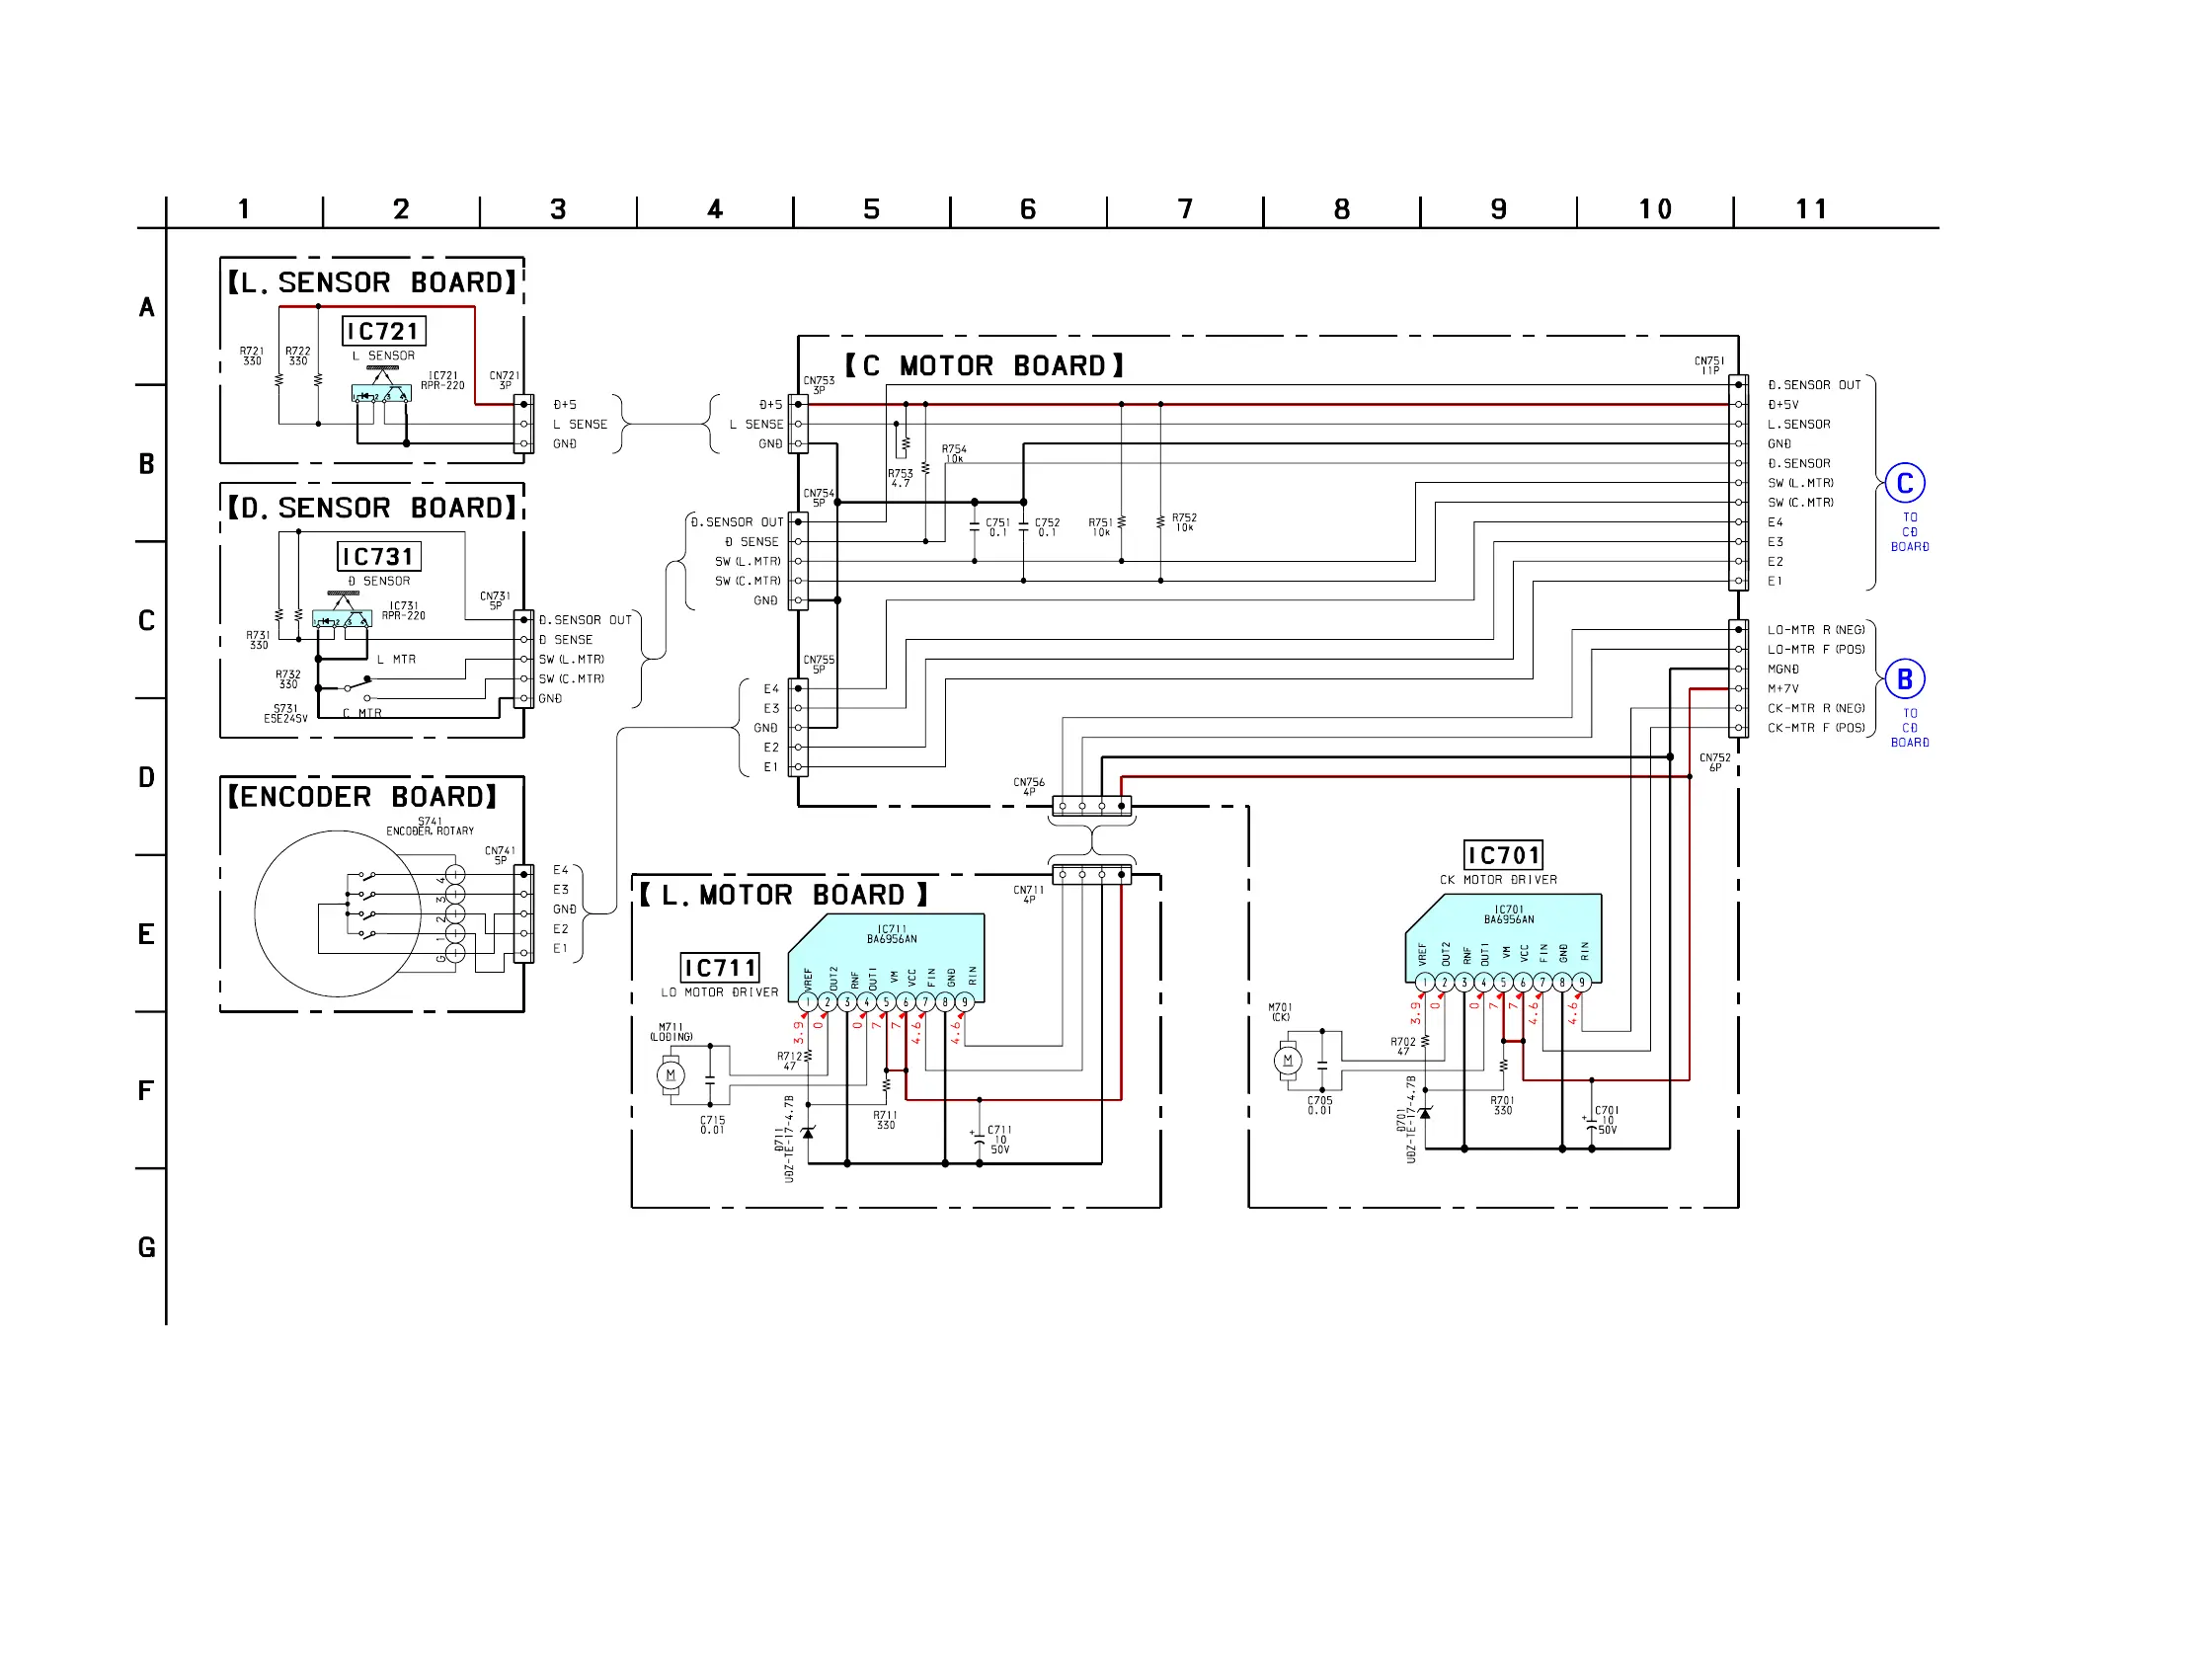Click the boxed IC721 label
This screenshot has height=1663, width=2212.
pyautogui.click(x=384, y=331)
